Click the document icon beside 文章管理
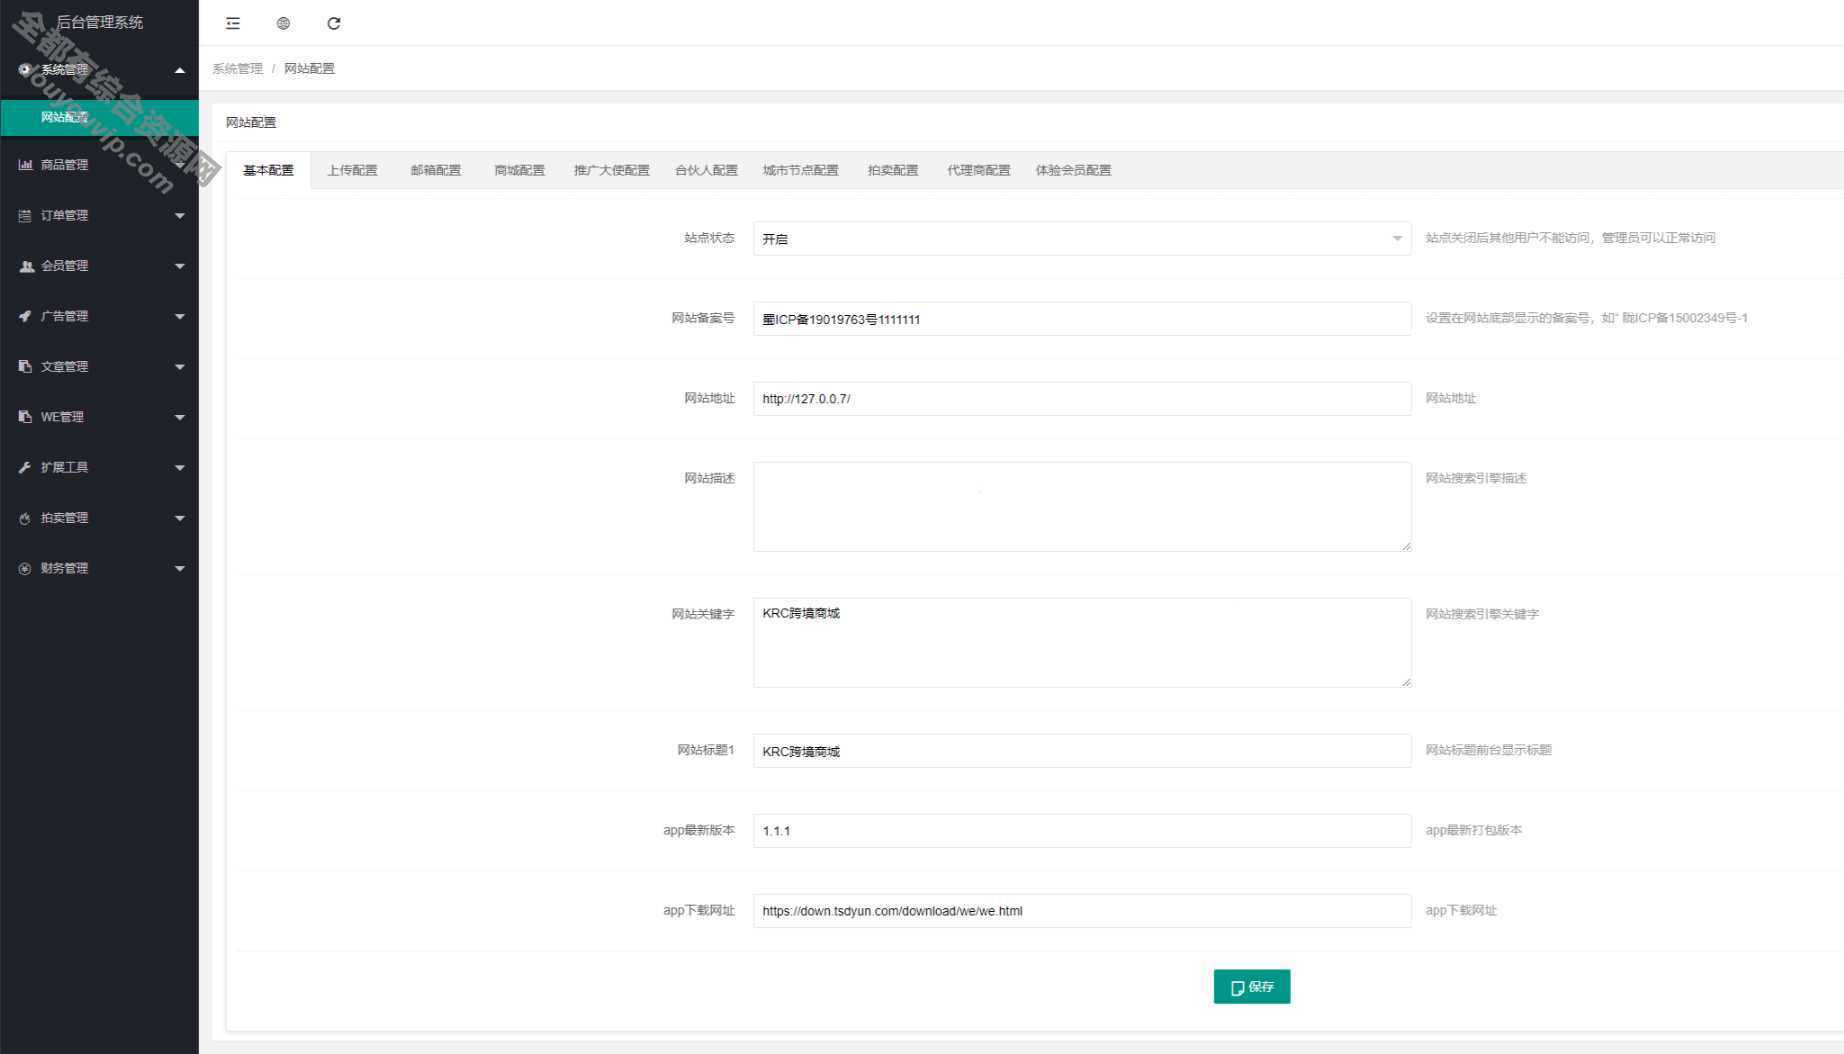 click(25, 366)
